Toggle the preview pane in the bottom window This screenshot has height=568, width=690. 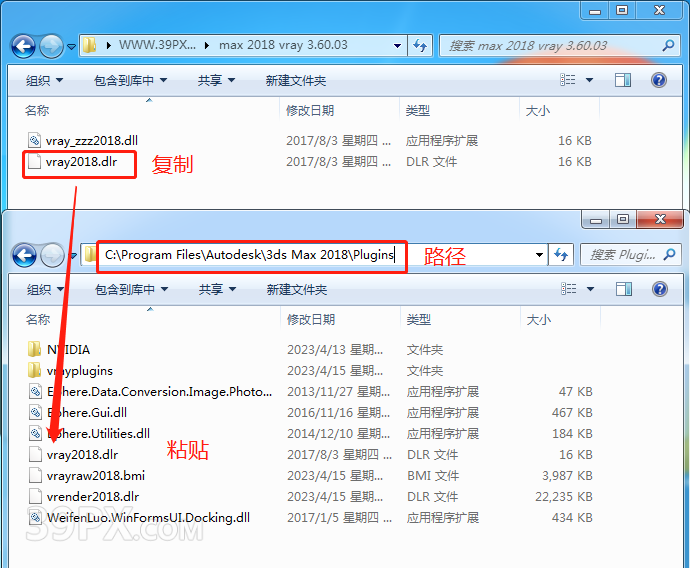624,289
